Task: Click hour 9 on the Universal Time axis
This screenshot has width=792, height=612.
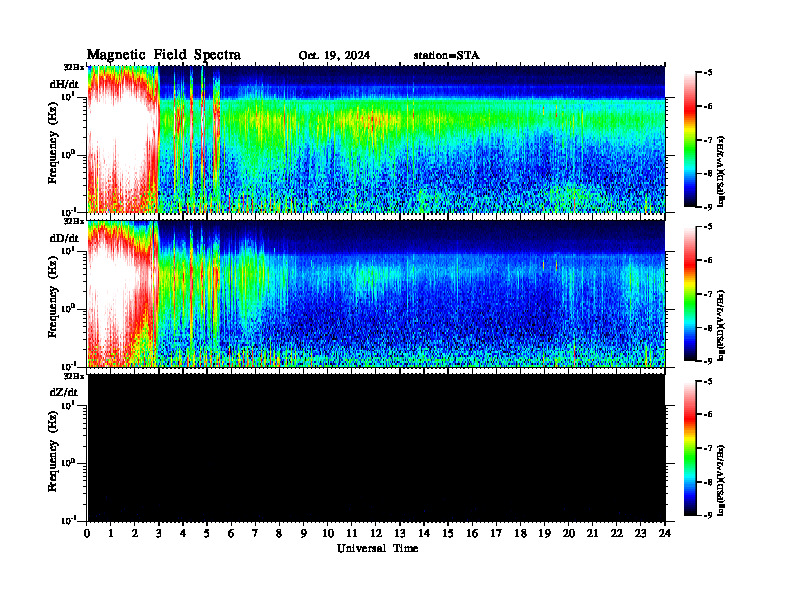Action: pos(304,533)
